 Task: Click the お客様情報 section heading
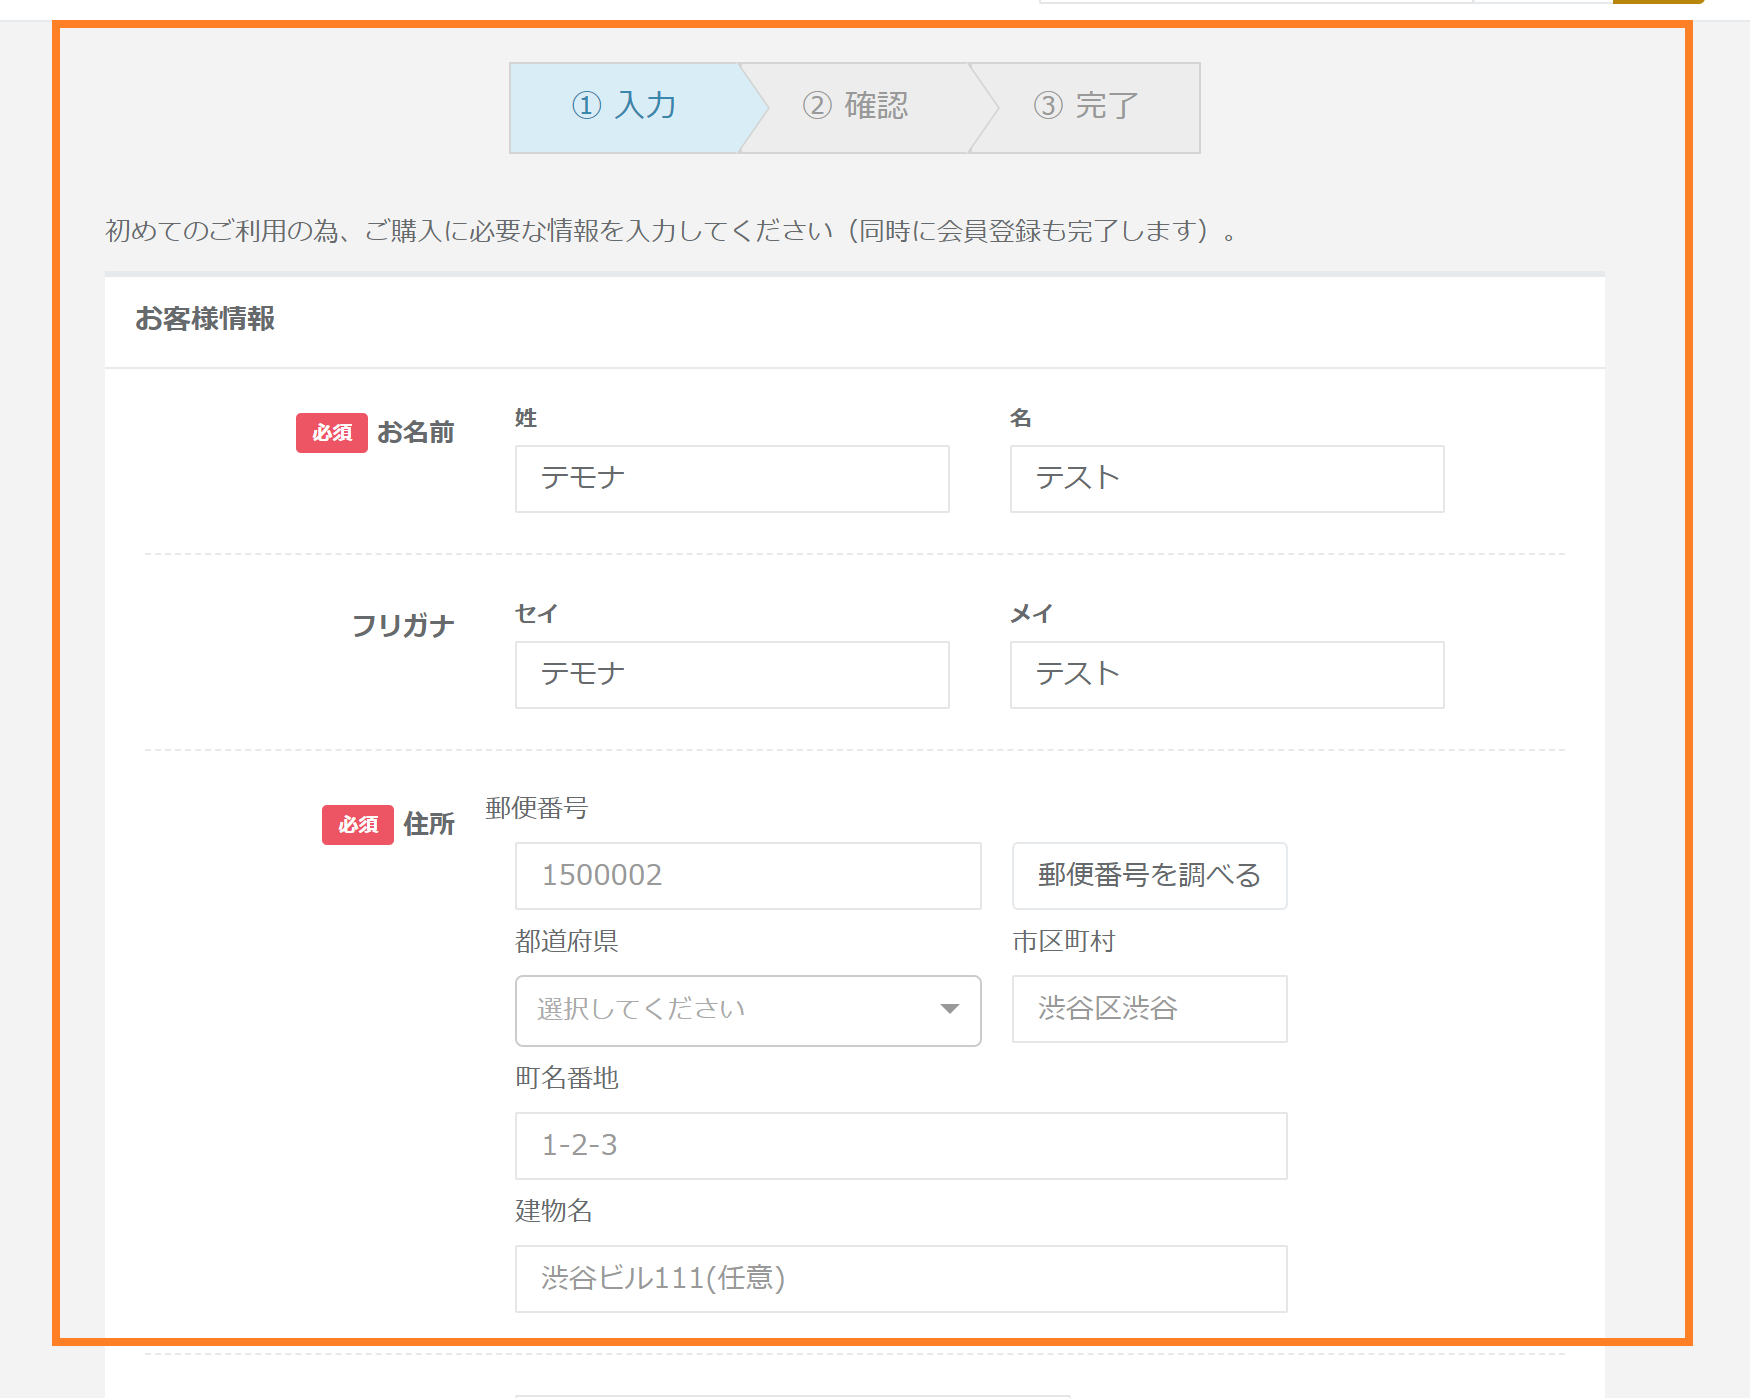tap(205, 319)
